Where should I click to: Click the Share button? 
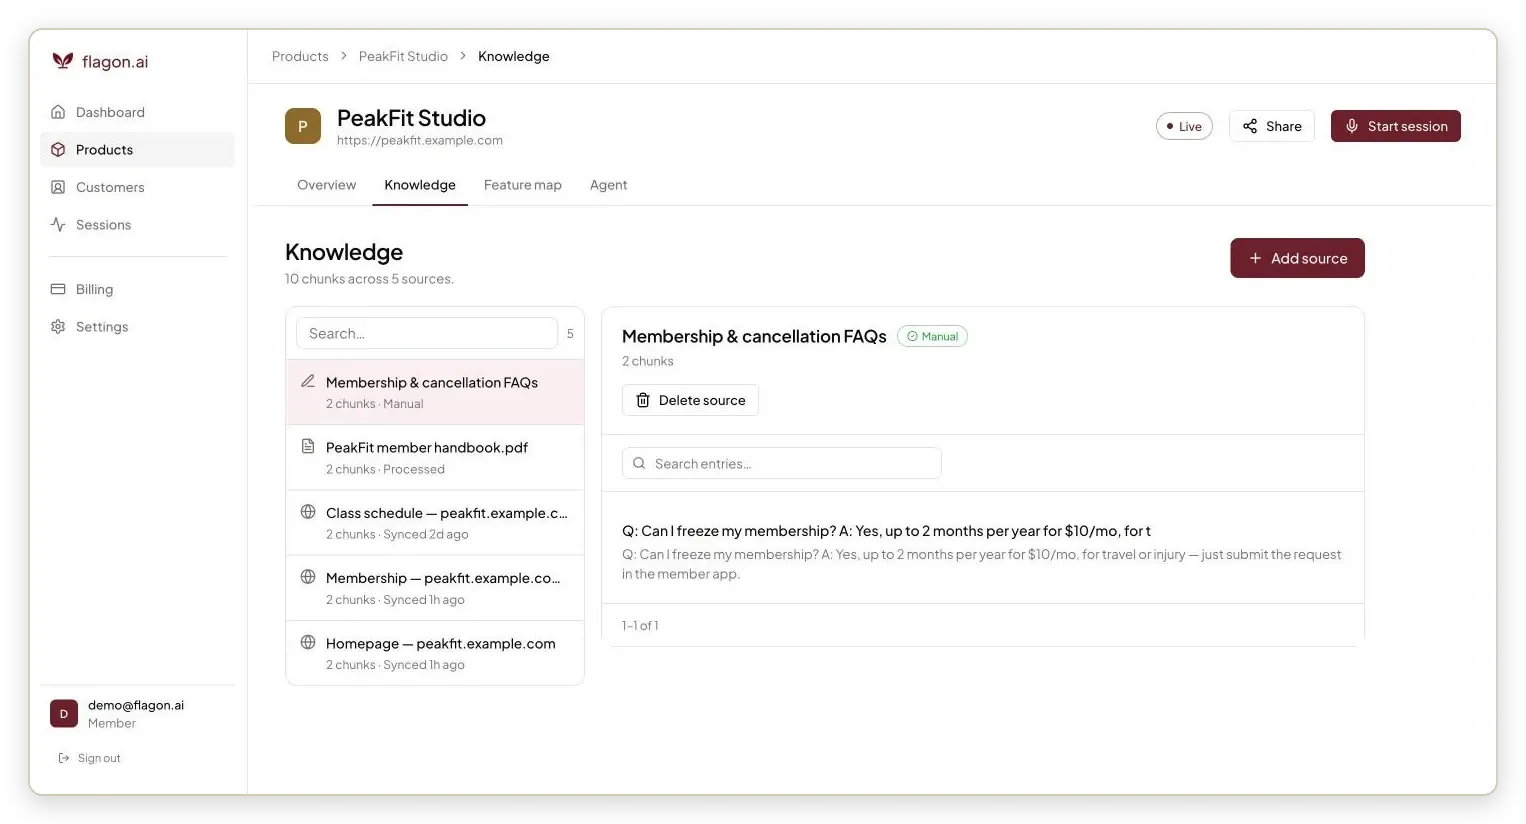[x=1272, y=126]
